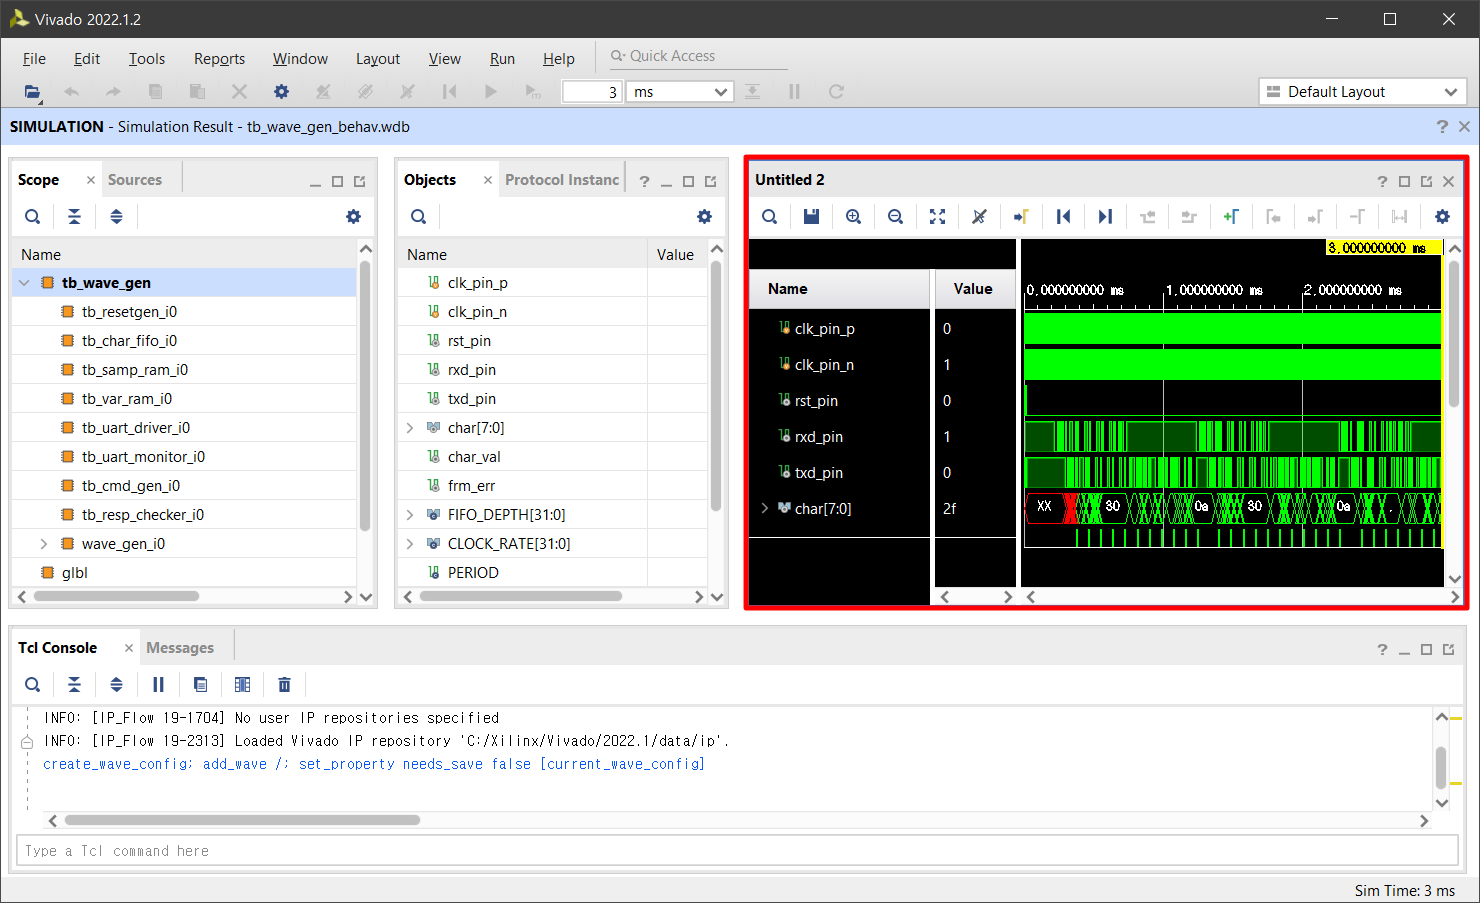Toggle column selection mode in Tcl Console
This screenshot has height=903, width=1480.
242,684
